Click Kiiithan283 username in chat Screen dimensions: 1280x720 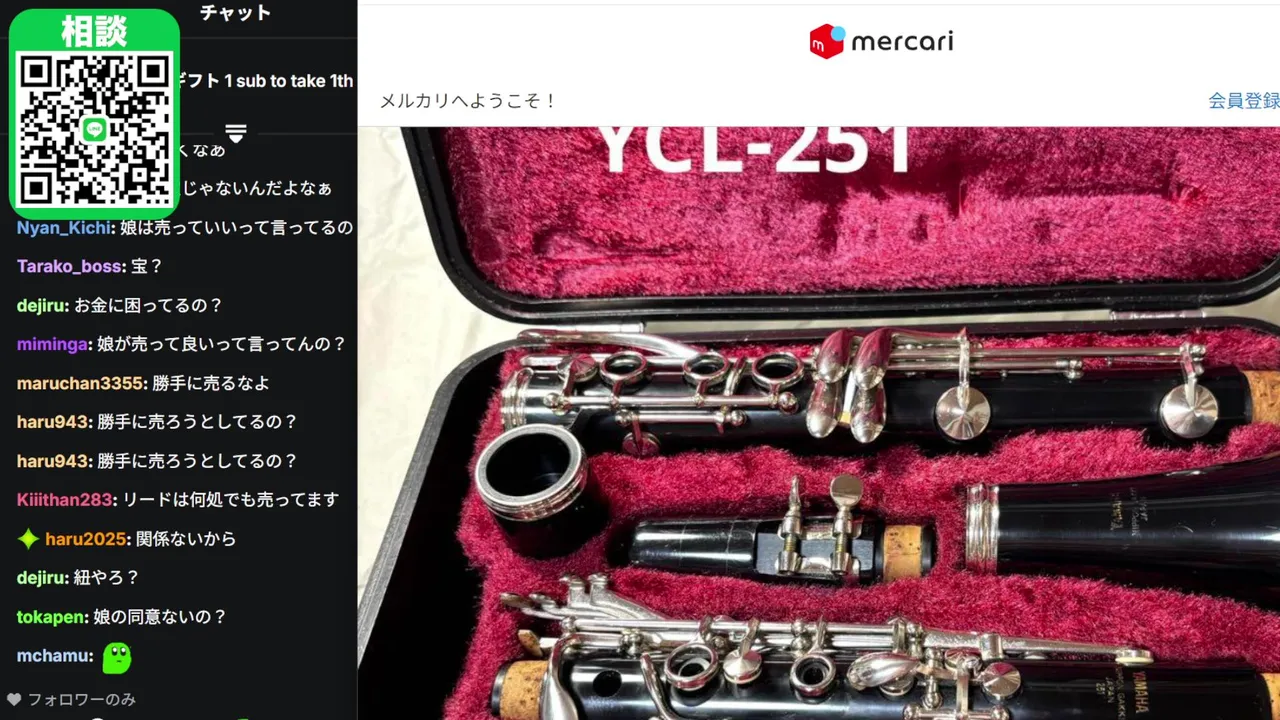click(x=64, y=499)
